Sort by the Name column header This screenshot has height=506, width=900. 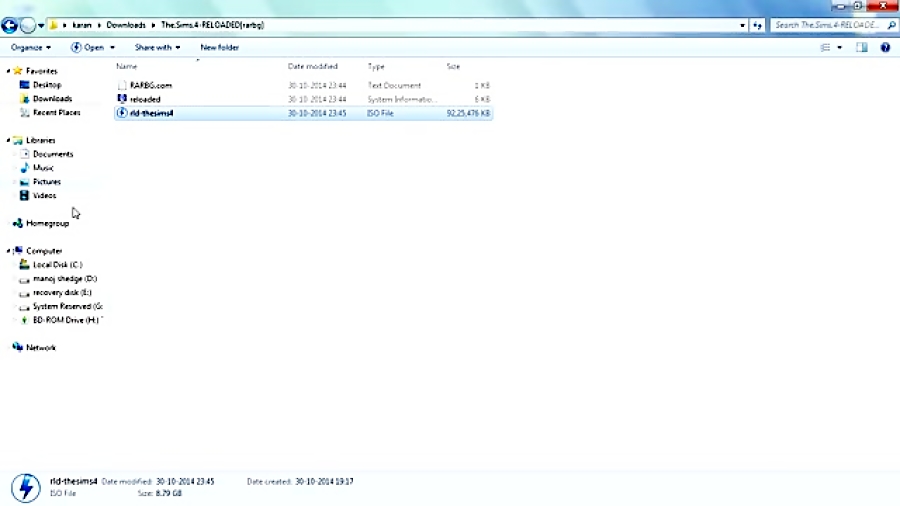127,67
